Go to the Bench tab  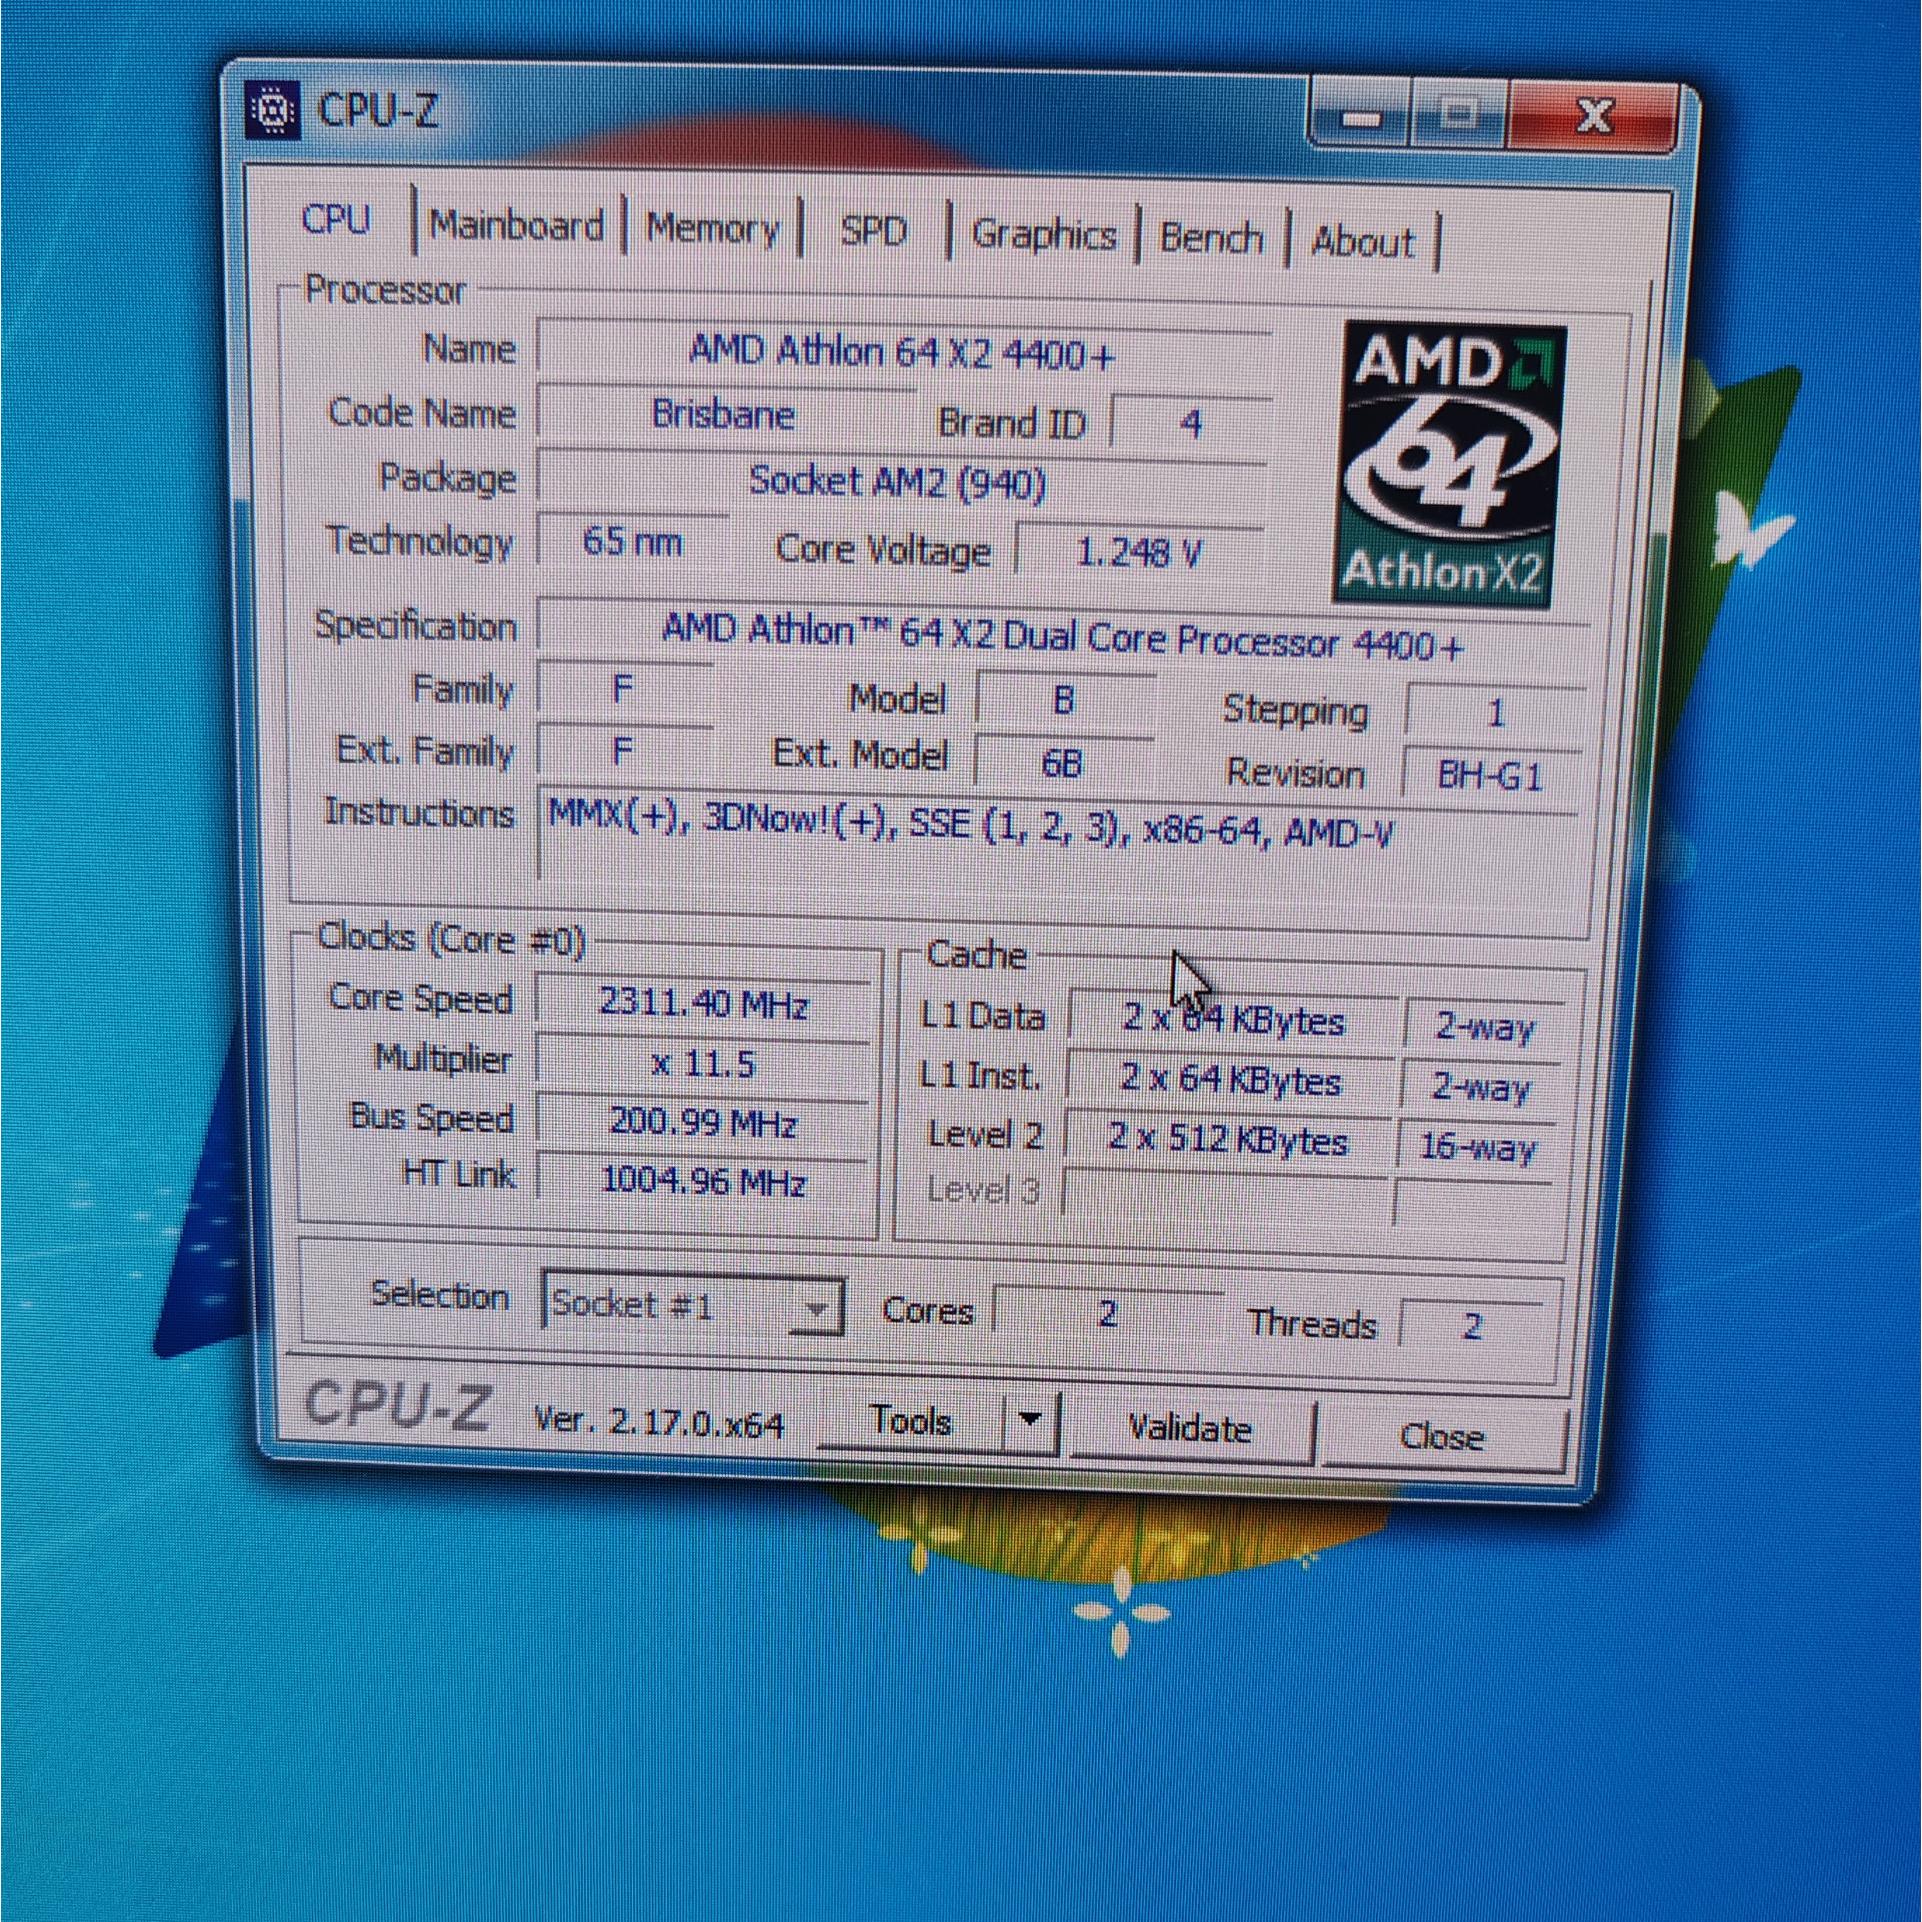pos(1210,239)
